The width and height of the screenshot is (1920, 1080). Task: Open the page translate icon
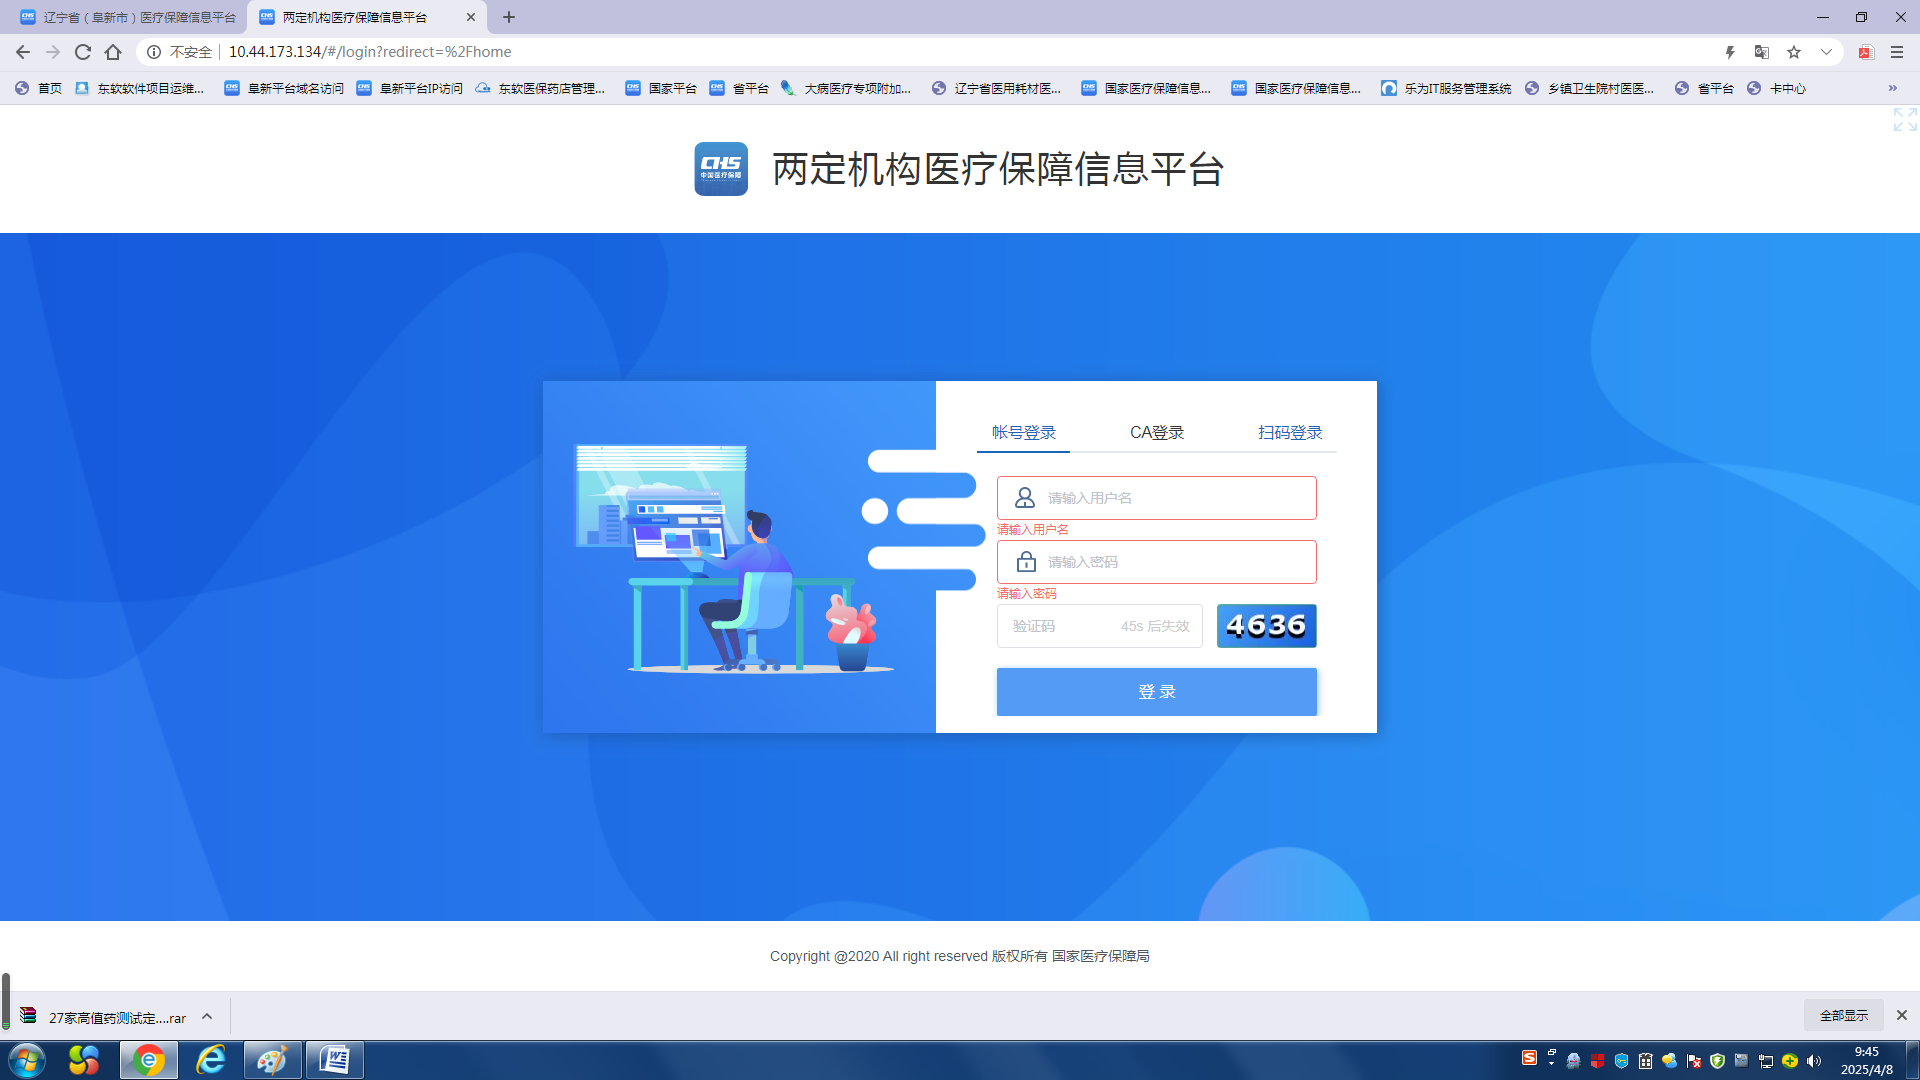[1762, 52]
